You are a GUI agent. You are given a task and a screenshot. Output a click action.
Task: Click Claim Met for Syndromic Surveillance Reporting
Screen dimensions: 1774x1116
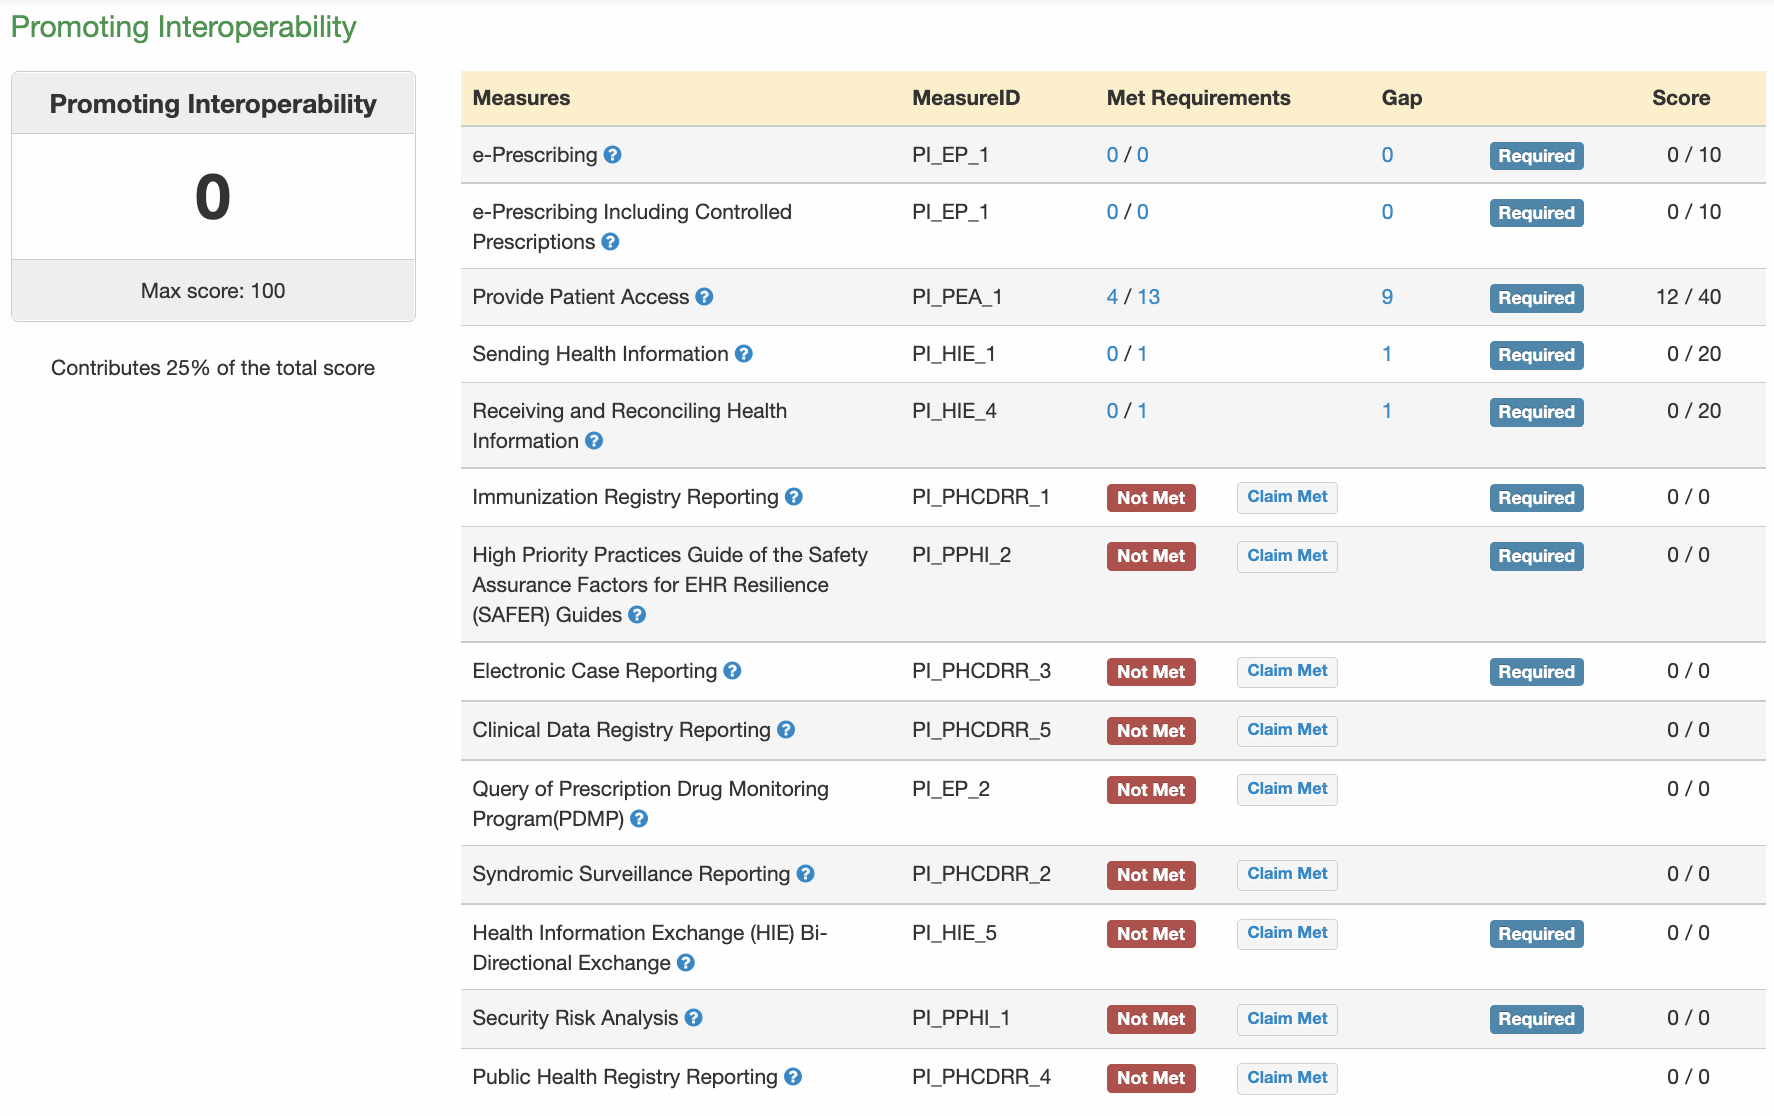click(1287, 874)
